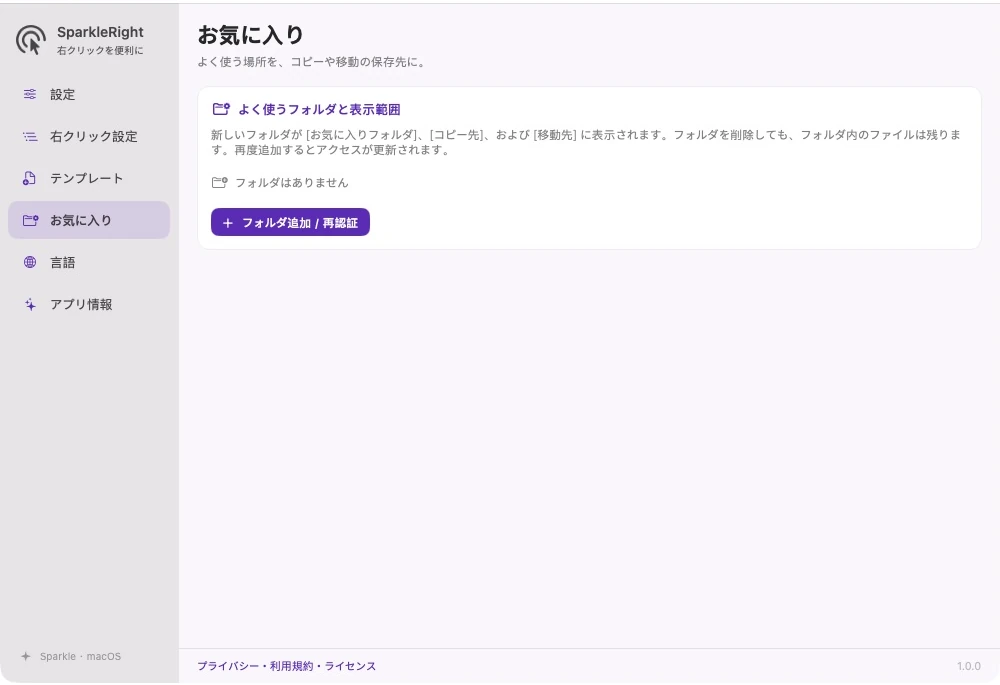This screenshot has height=685, width=1000.
Task: Click the document icon beside テンプレート
Action: (29, 179)
